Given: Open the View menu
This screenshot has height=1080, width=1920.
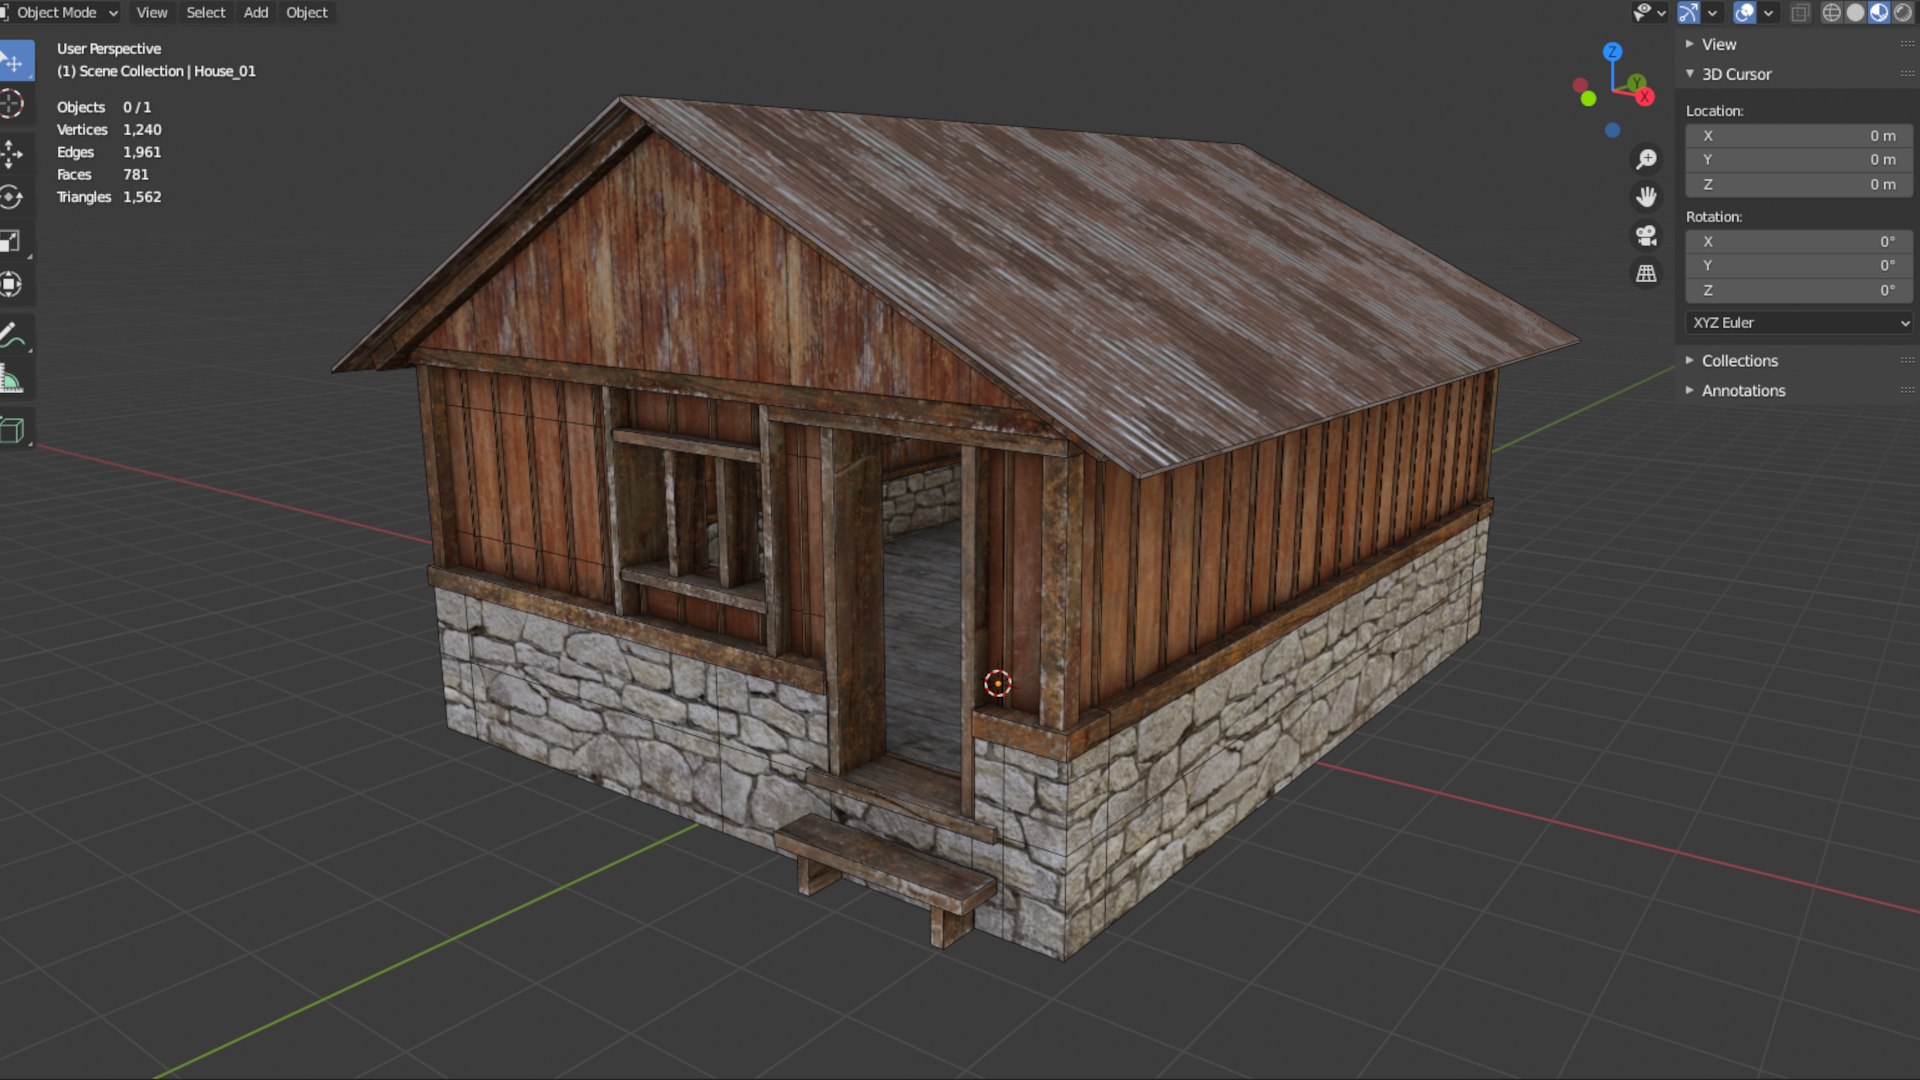Looking at the screenshot, I should [152, 12].
